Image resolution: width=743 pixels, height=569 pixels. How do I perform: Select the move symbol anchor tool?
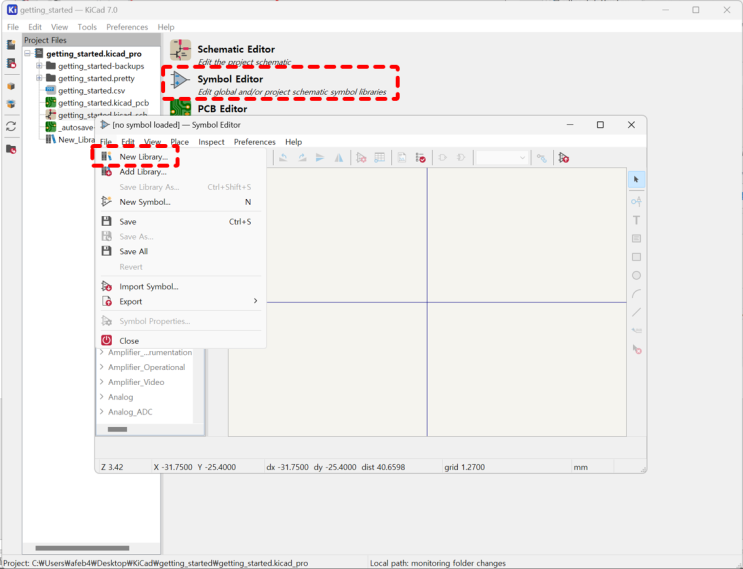(x=636, y=330)
